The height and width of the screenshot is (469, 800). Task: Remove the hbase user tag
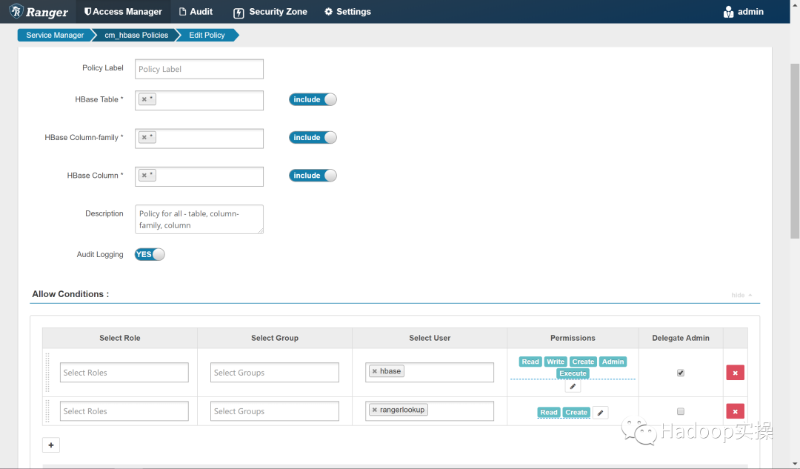(x=374, y=371)
